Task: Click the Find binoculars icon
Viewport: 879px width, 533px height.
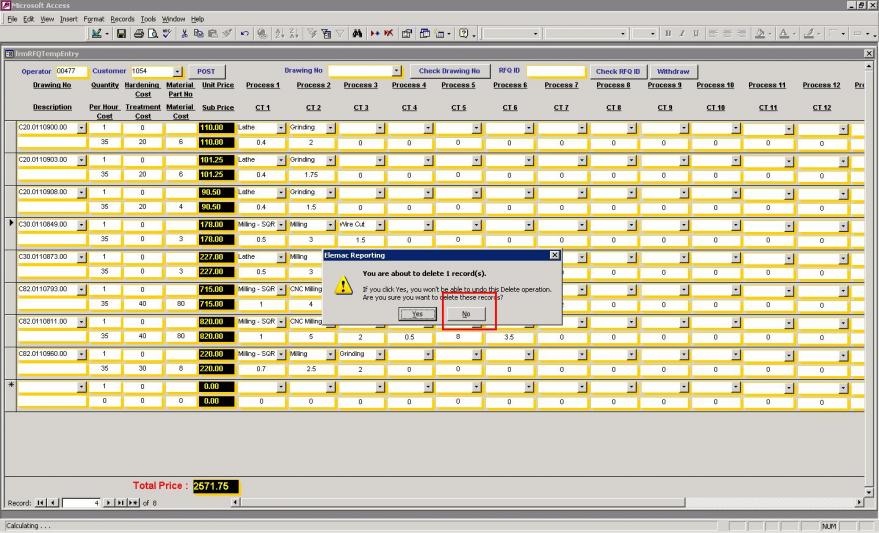Action: coord(356,34)
